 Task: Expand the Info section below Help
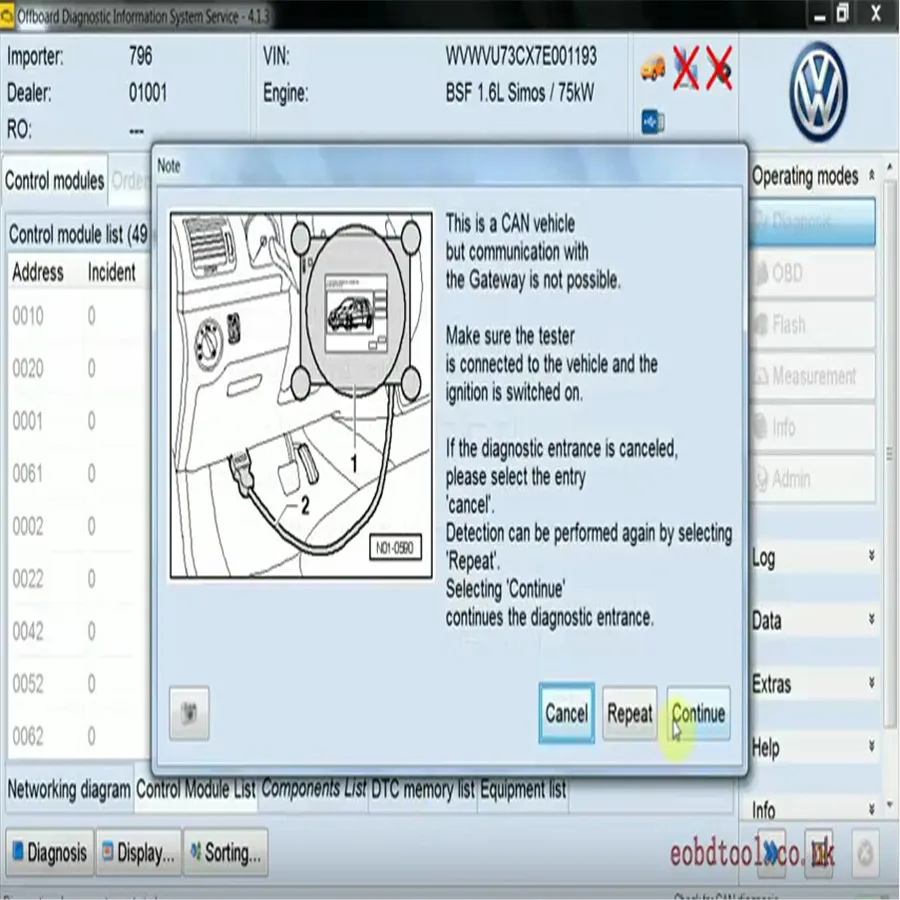pyautogui.click(x=872, y=809)
